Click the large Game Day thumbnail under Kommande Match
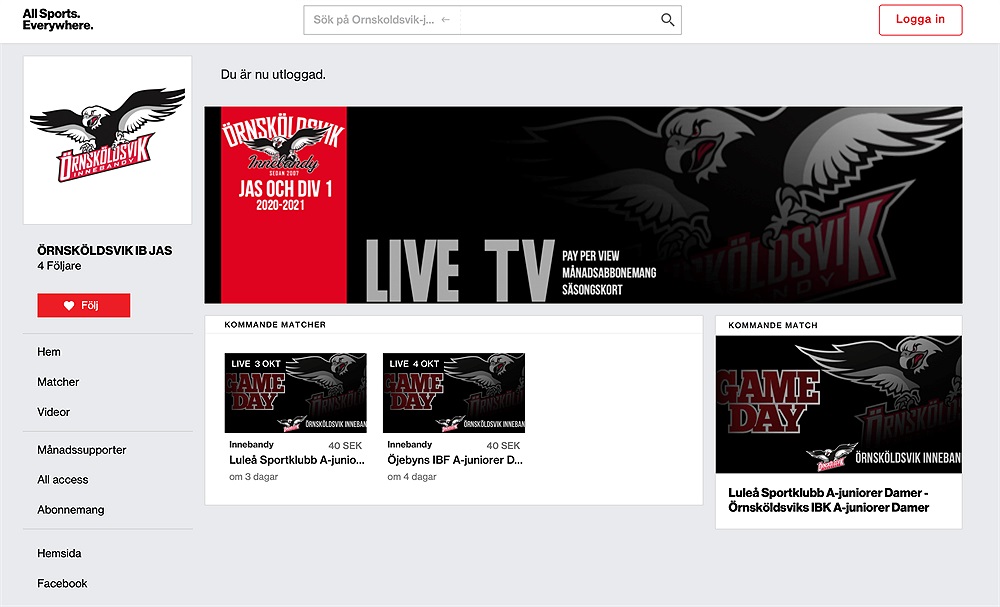1000x607 pixels. tap(839, 404)
